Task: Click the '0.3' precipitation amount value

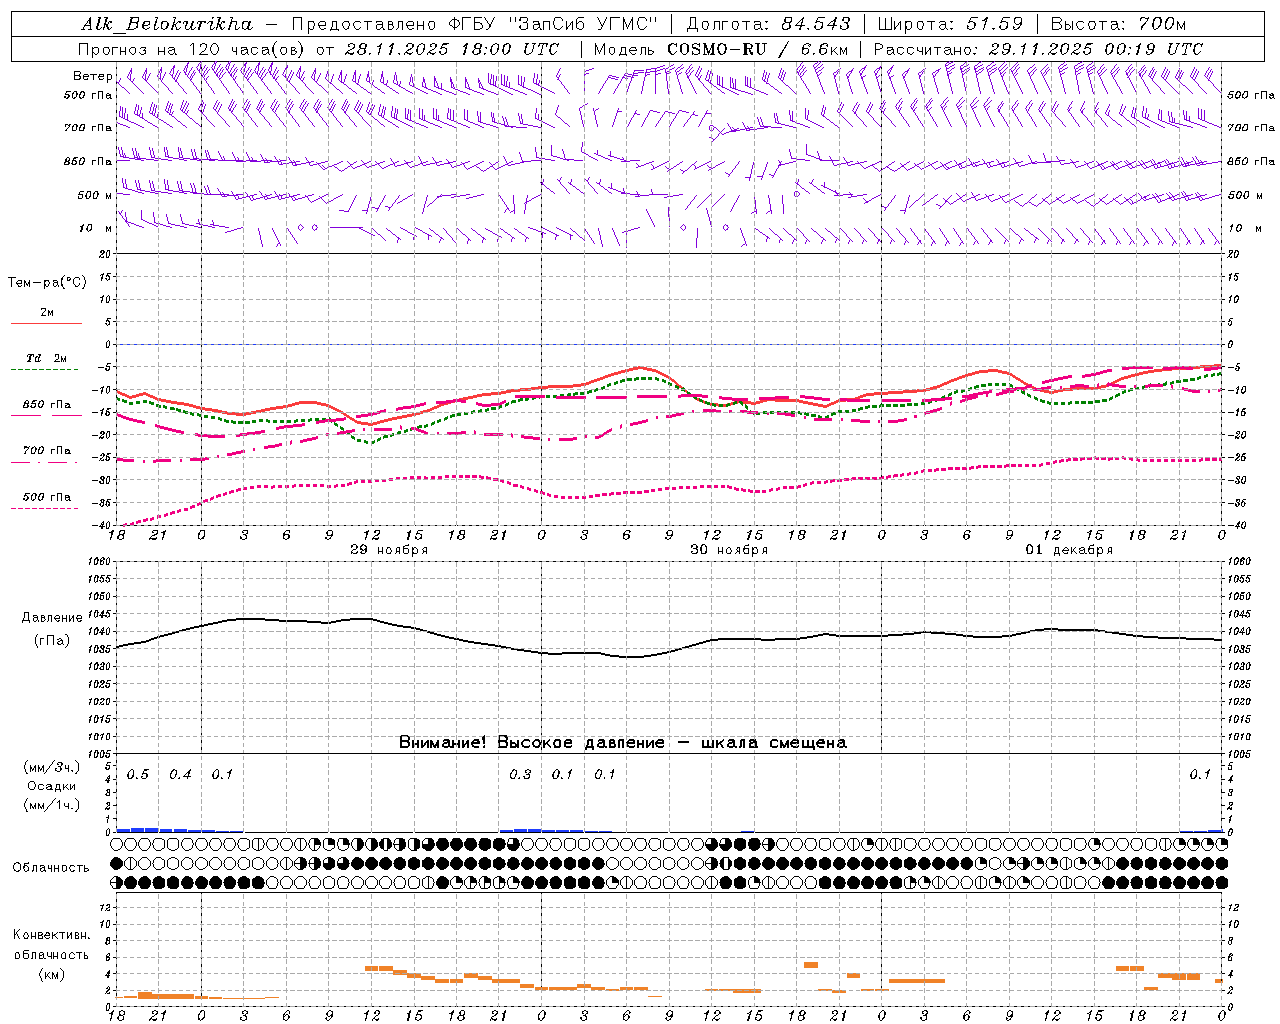Action: (520, 775)
